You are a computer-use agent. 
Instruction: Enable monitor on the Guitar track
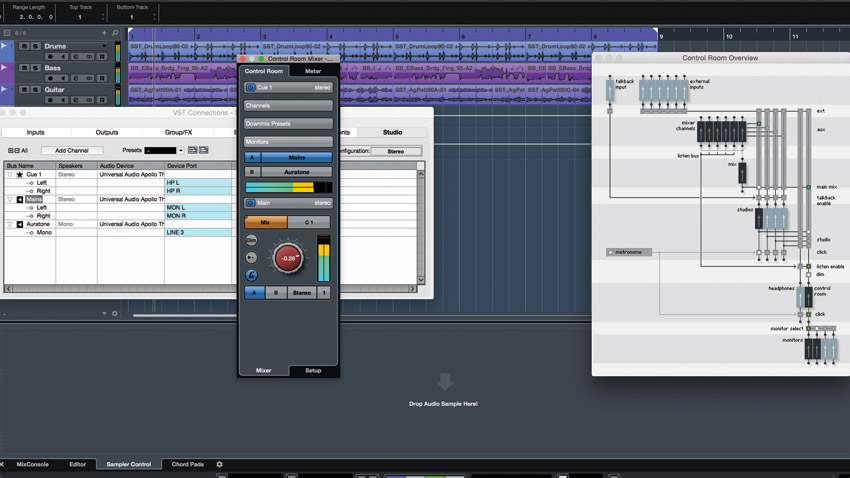click(63, 100)
